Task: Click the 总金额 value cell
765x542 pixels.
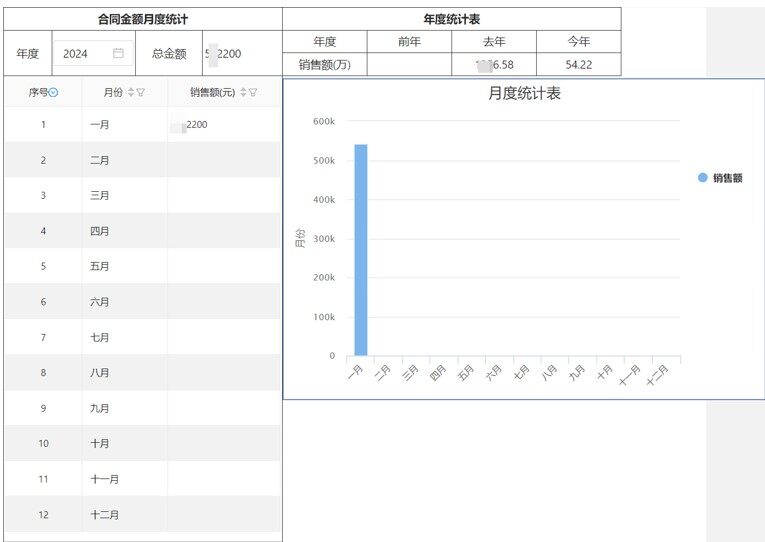Action: pyautogui.click(x=242, y=54)
